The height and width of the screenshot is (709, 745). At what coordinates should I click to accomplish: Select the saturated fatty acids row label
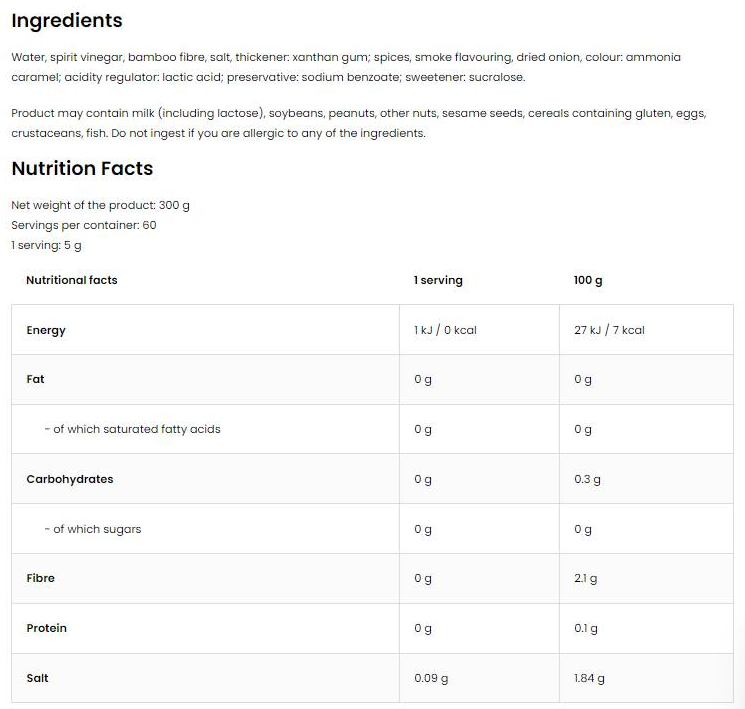[132, 429]
